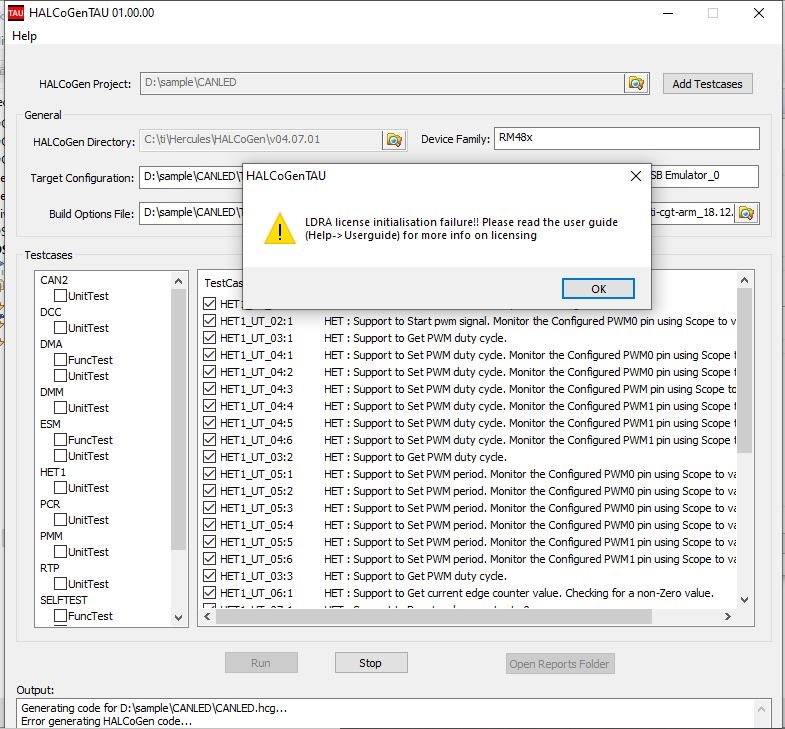Screen dimensions: 785x729
Task: Click the Target Configuration path field
Action: 191,177
